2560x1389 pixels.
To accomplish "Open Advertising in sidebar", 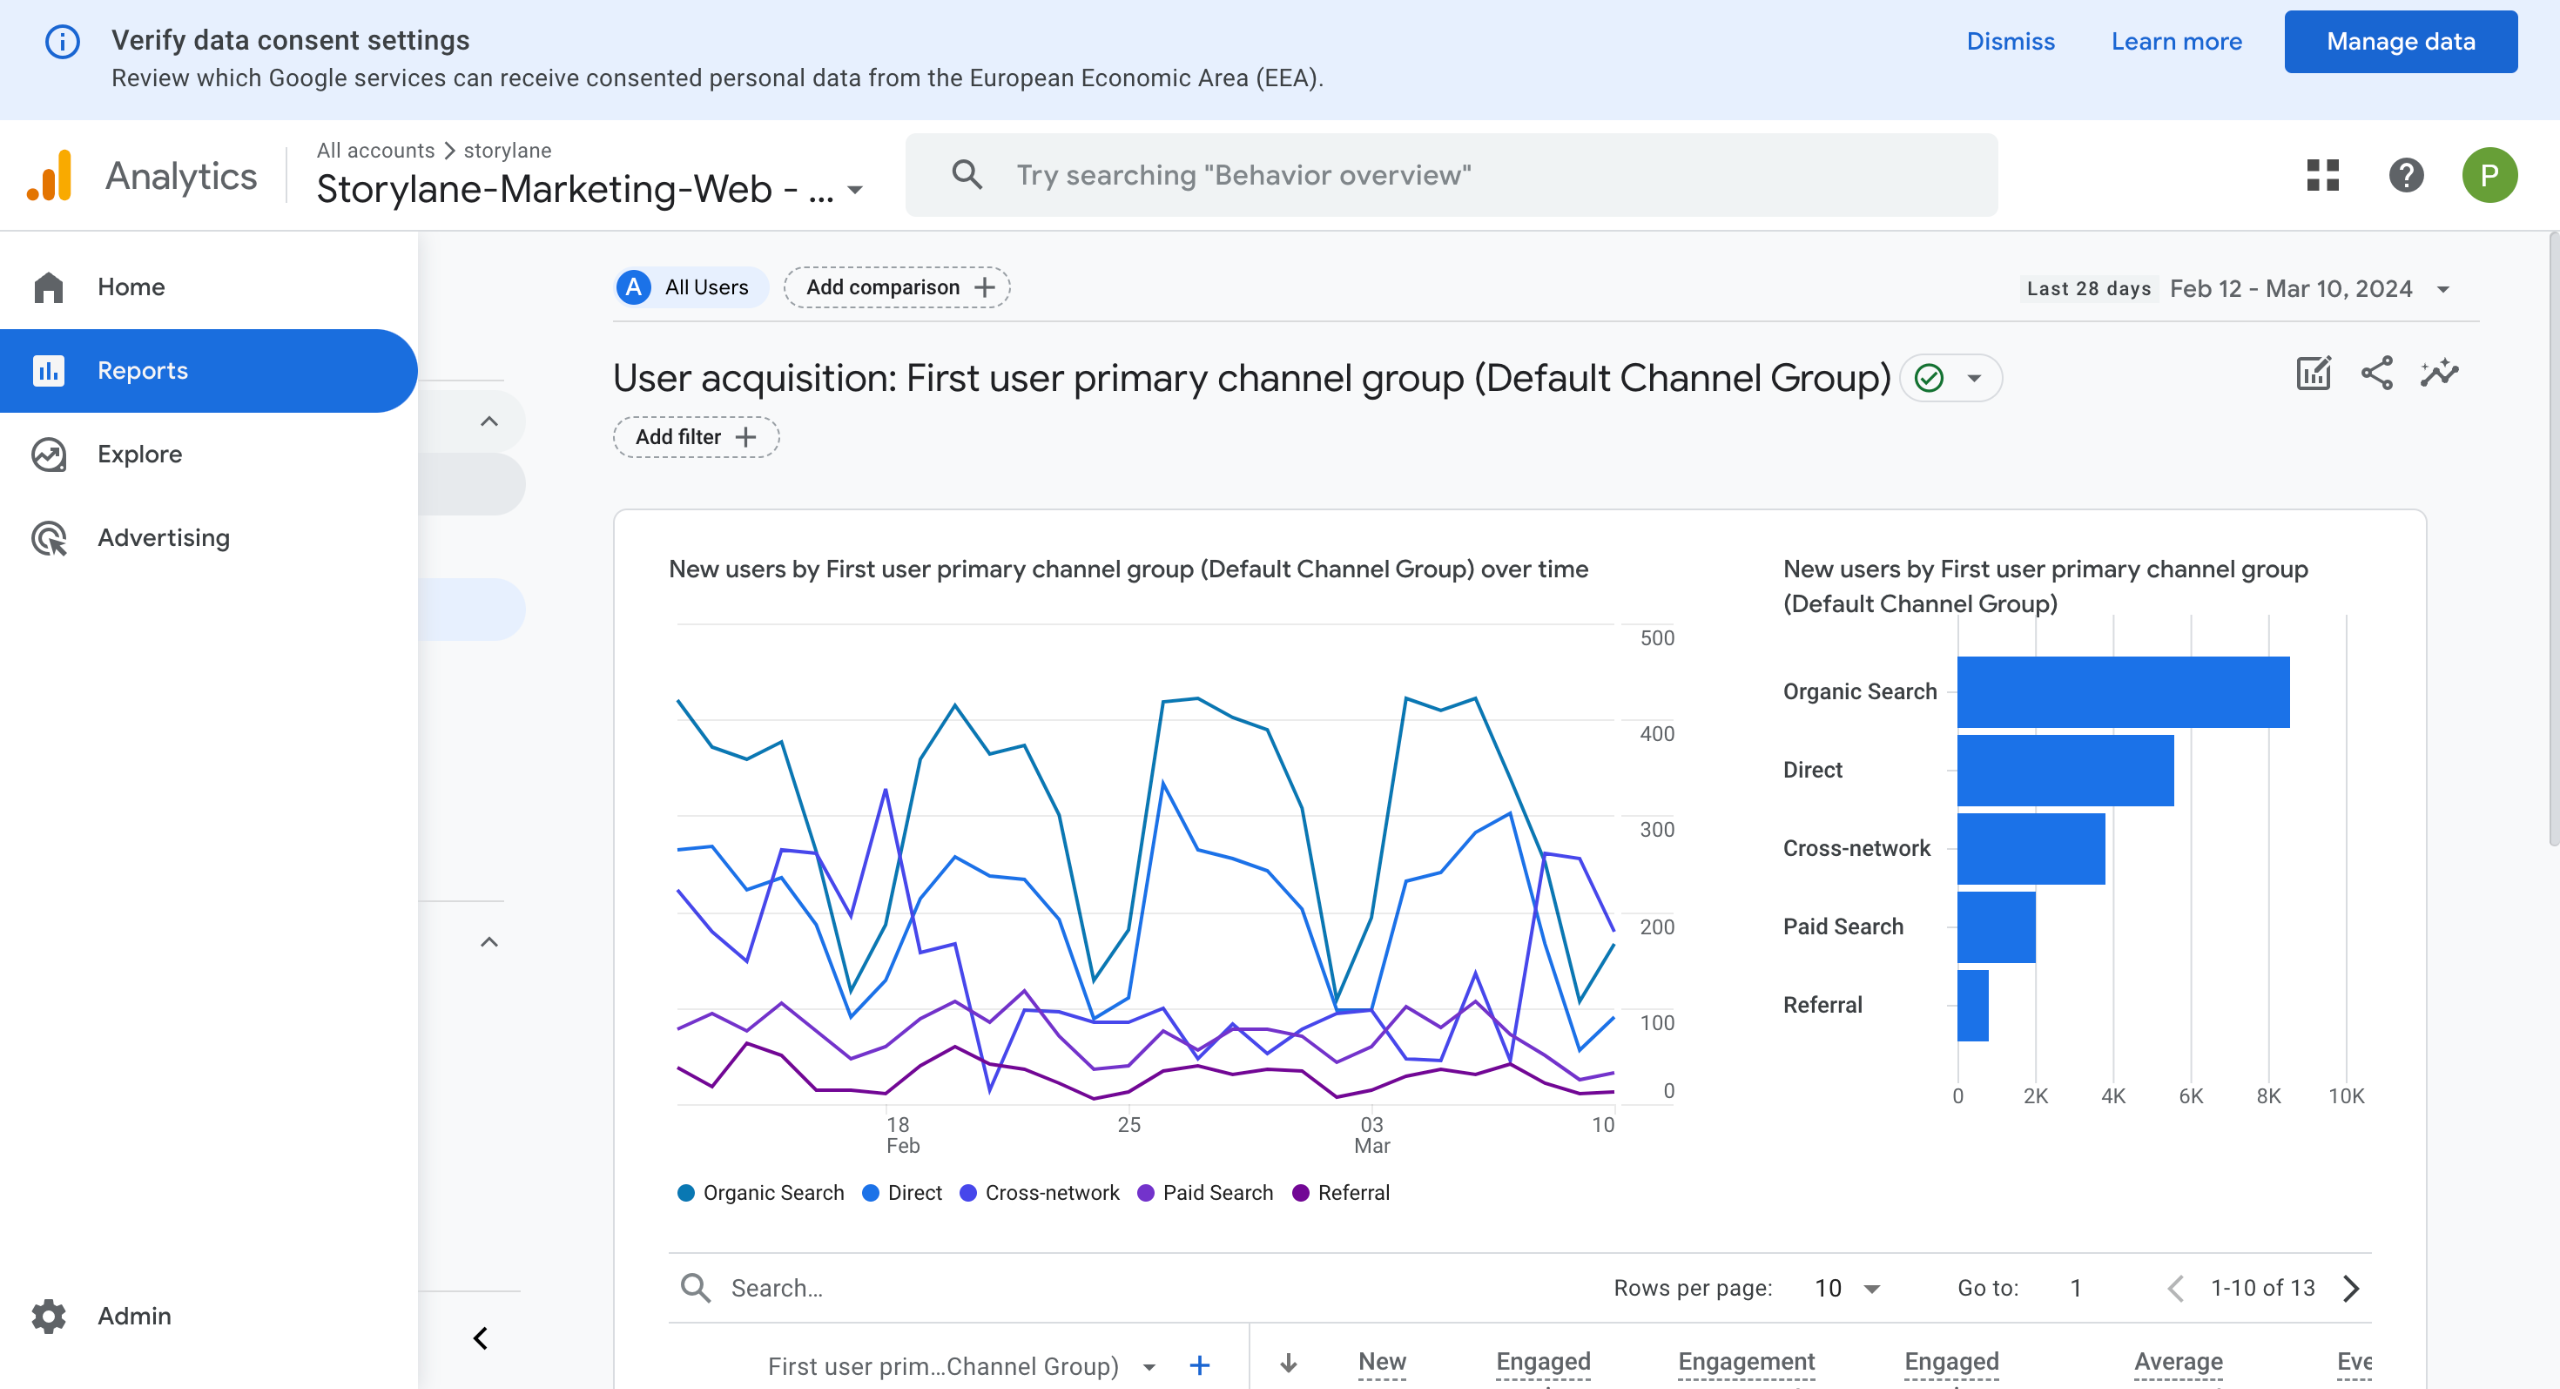I will (208, 538).
